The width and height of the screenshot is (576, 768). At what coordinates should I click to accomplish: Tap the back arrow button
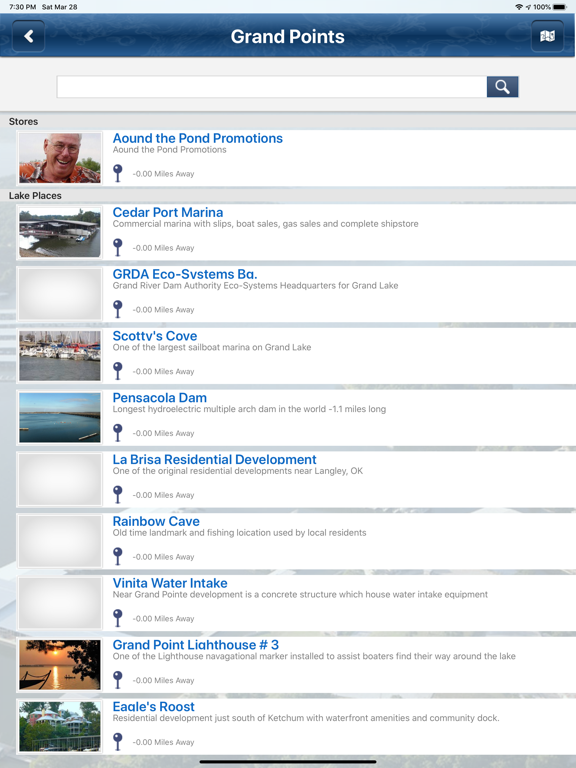coord(28,36)
